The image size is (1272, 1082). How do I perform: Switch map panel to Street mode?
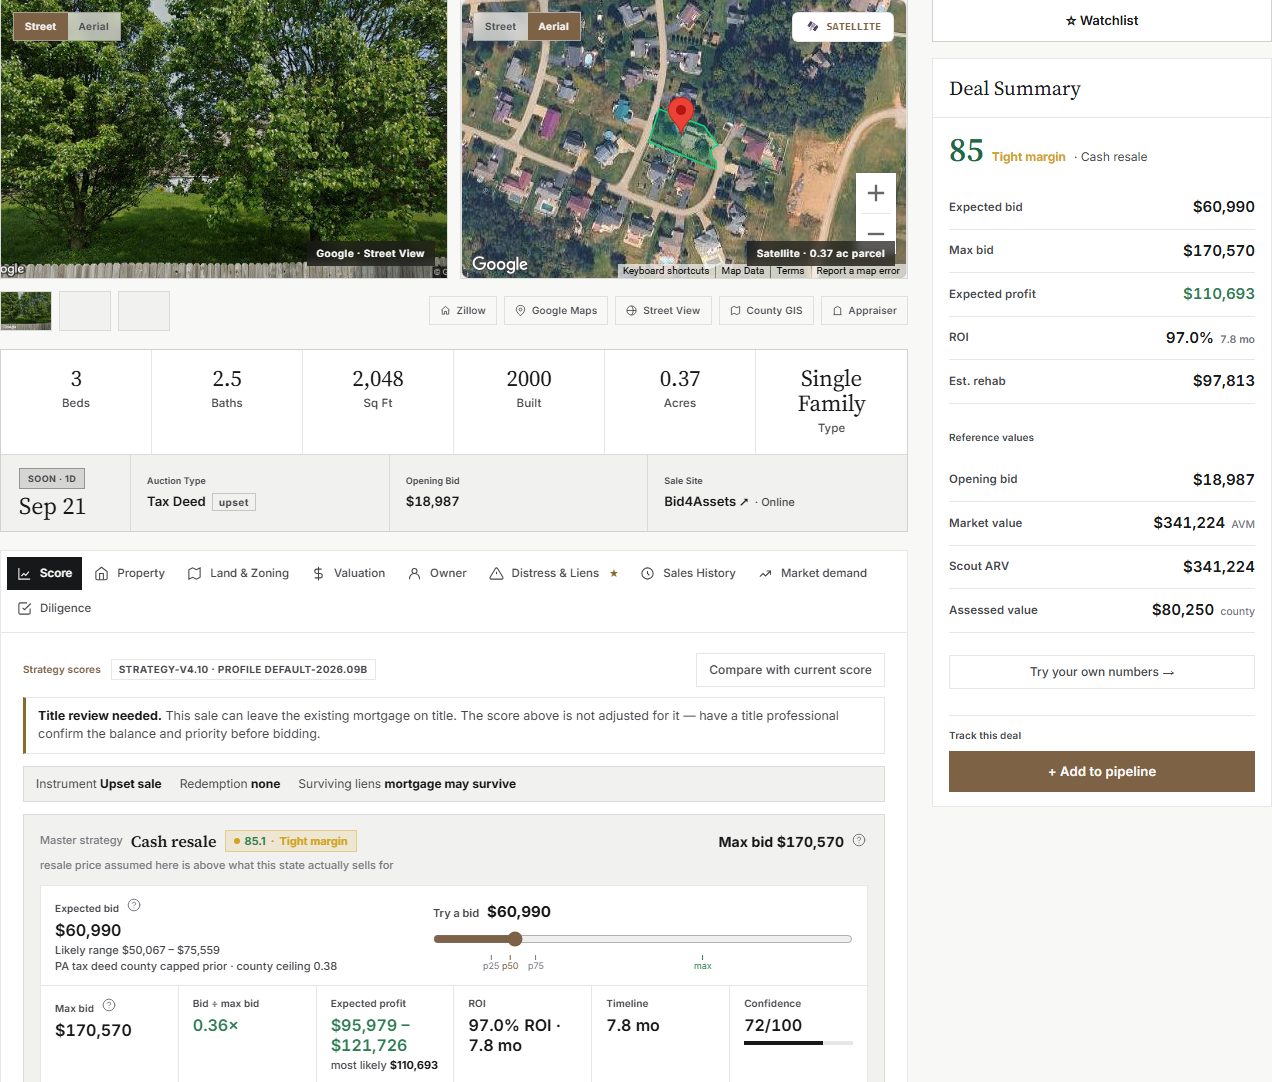pos(500,26)
